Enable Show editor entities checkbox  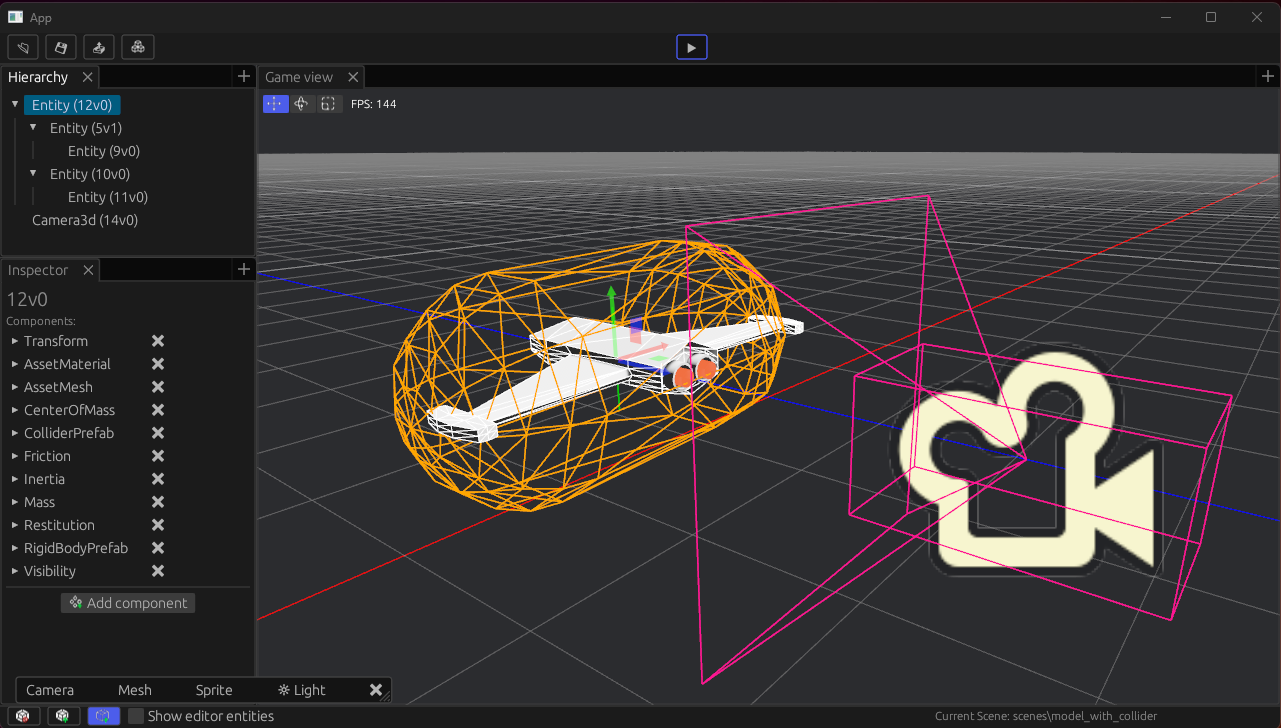click(x=137, y=716)
